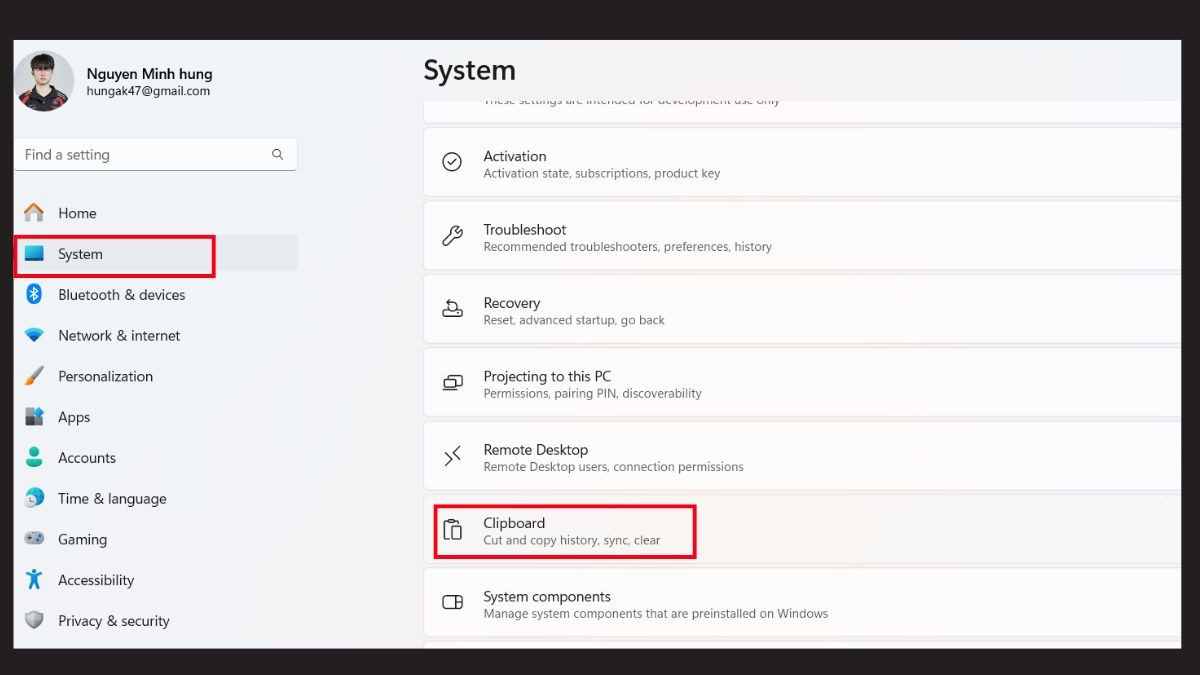Screen dimensions: 1200x675
Task: Click 'Remote Desktop users, connection permissions' text
Action: (x=614, y=467)
